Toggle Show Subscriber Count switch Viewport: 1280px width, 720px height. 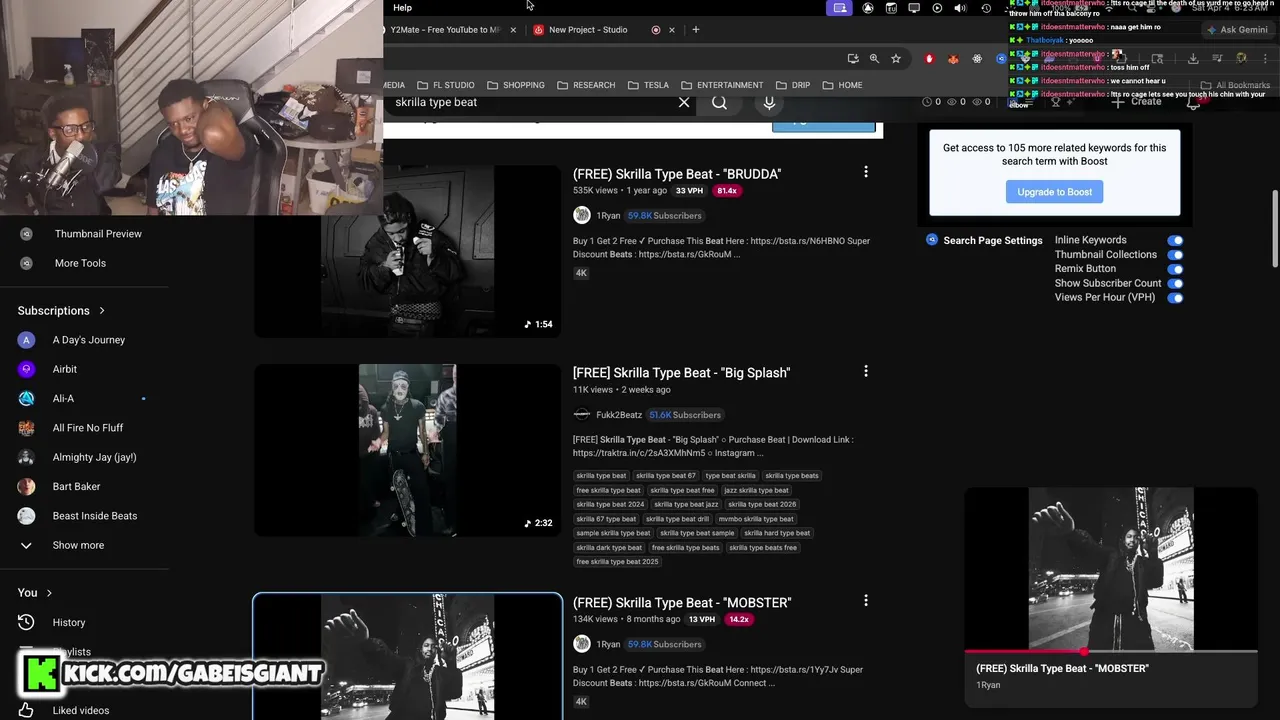[1175, 283]
